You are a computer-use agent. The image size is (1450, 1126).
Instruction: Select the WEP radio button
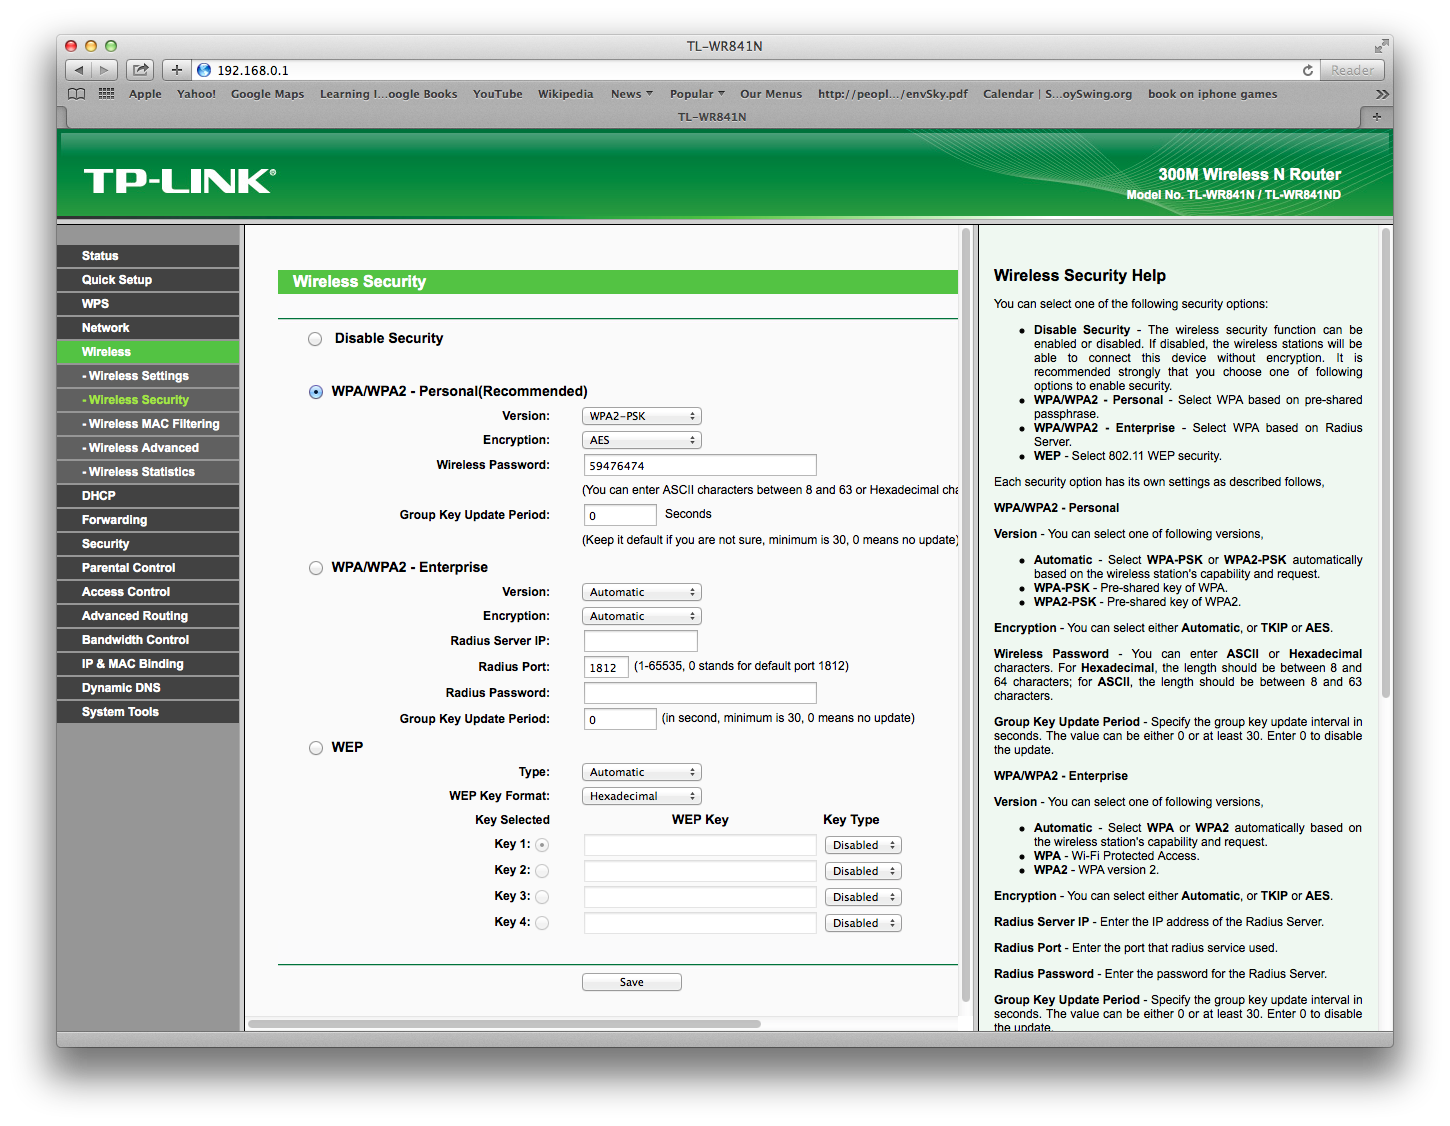tap(316, 748)
